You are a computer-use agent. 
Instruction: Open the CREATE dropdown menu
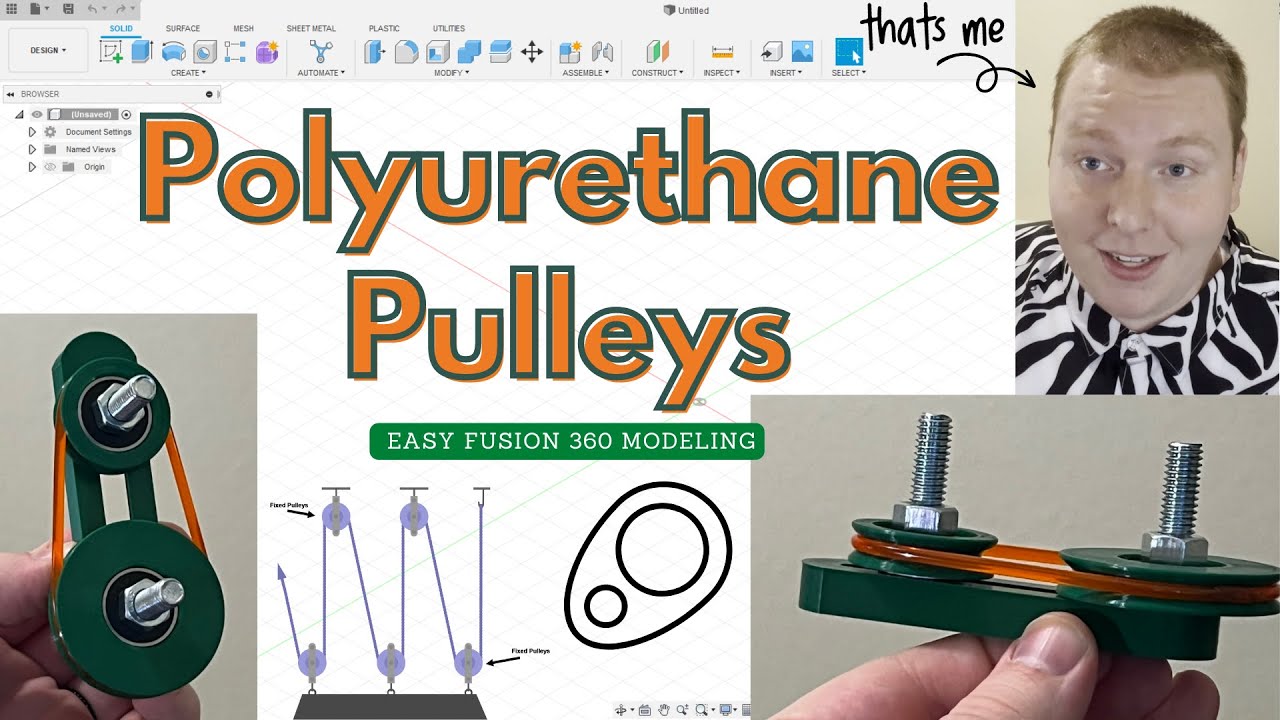coord(188,73)
